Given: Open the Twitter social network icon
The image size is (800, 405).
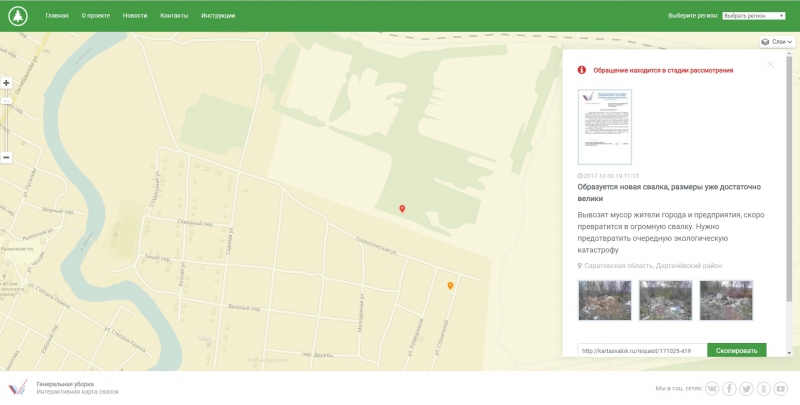Looking at the screenshot, I should 747,388.
